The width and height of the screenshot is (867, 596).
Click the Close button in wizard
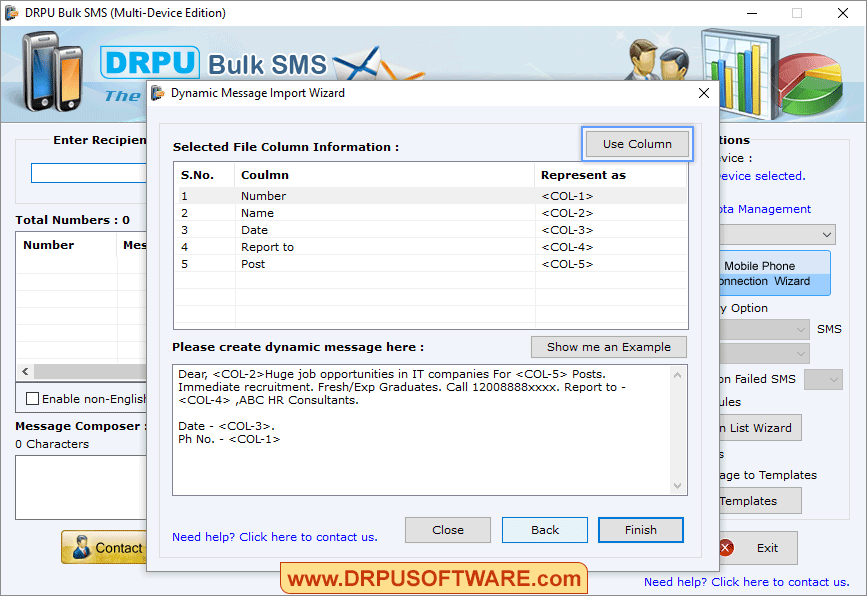point(447,530)
